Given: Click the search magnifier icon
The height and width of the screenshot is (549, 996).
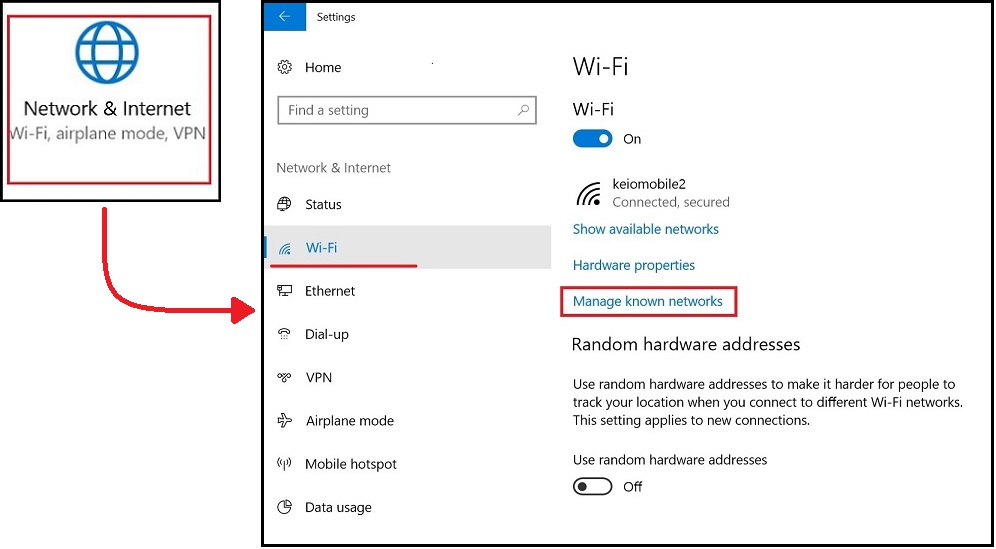Looking at the screenshot, I should (x=523, y=110).
